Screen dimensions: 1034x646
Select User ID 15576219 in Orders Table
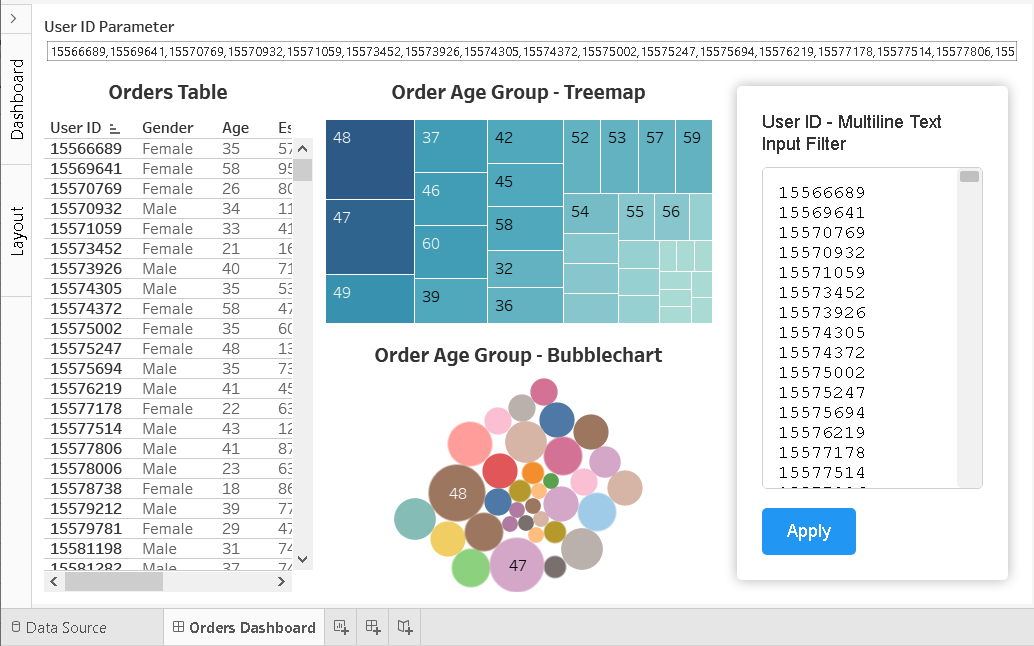click(86, 389)
